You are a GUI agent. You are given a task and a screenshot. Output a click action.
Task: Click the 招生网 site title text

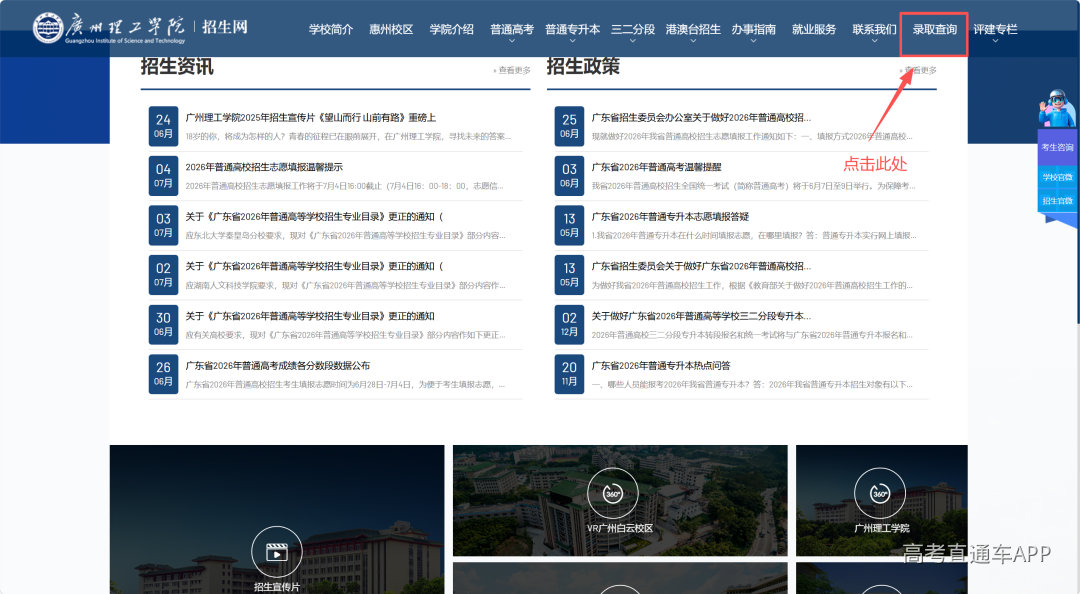tap(225, 27)
